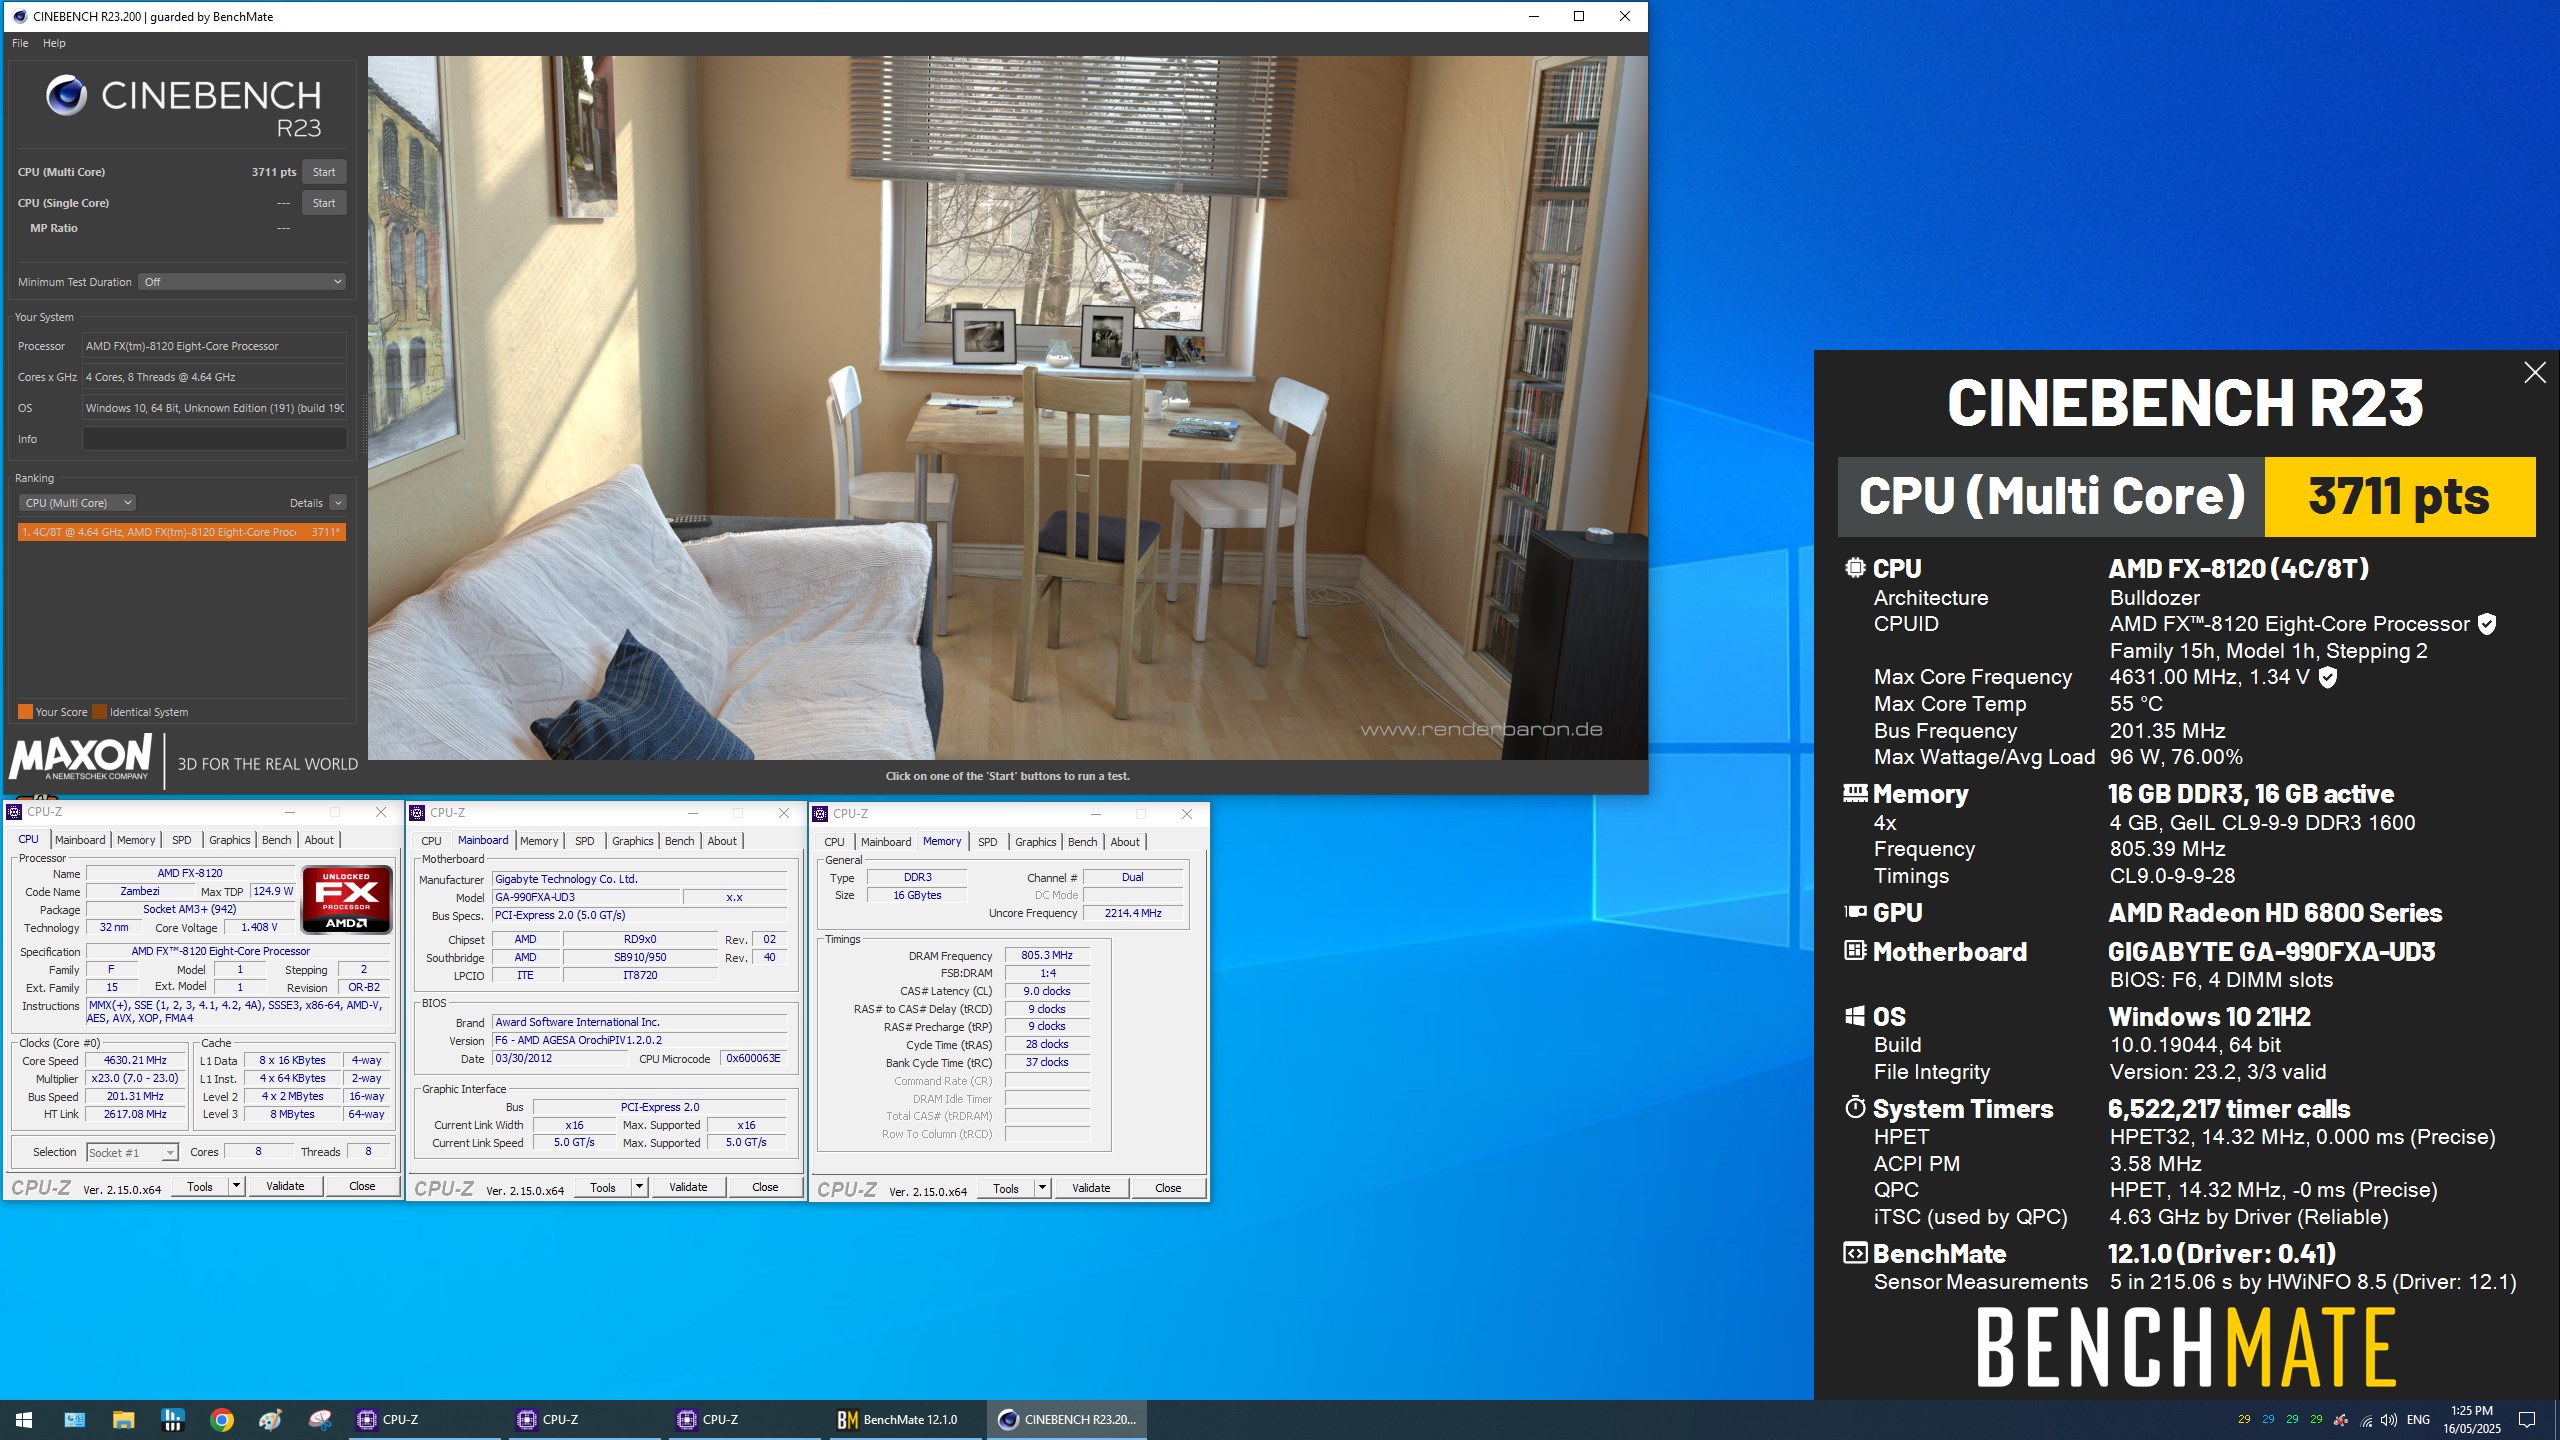Image resolution: width=2560 pixels, height=1440 pixels.
Task: Click the Cinebench sphere logo
Action: 66,96
